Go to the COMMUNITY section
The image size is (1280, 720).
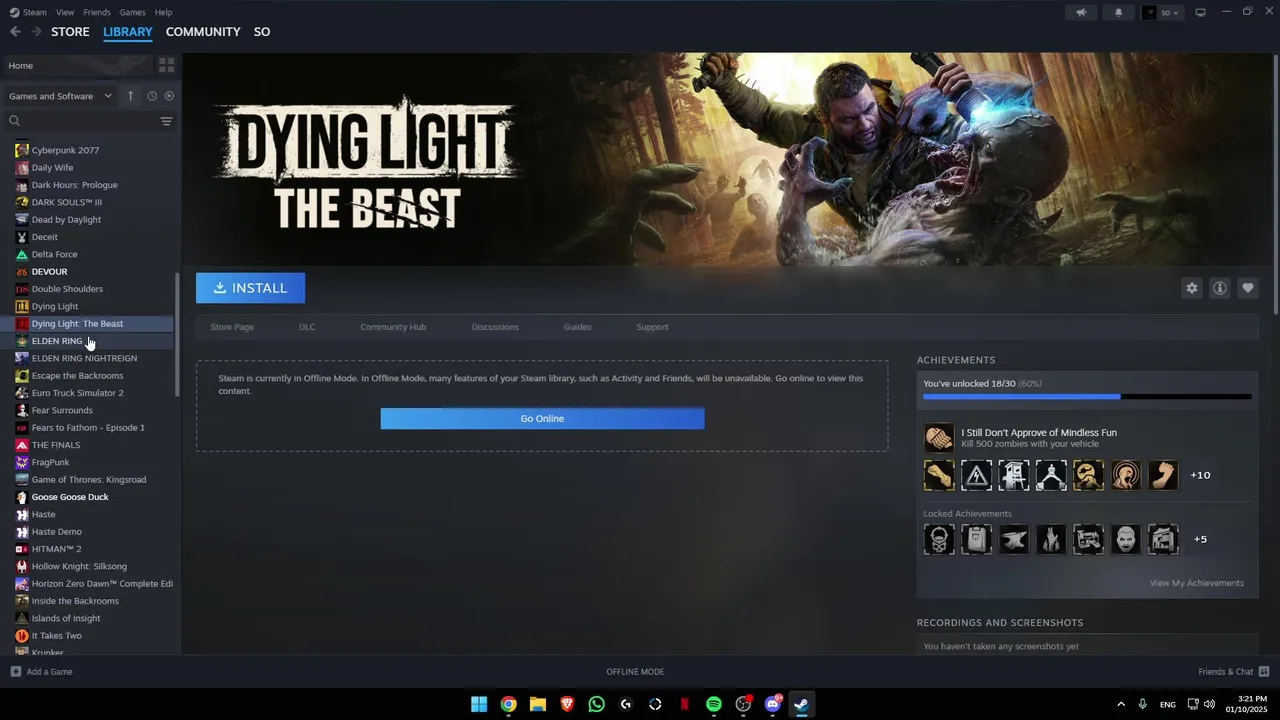click(x=203, y=32)
